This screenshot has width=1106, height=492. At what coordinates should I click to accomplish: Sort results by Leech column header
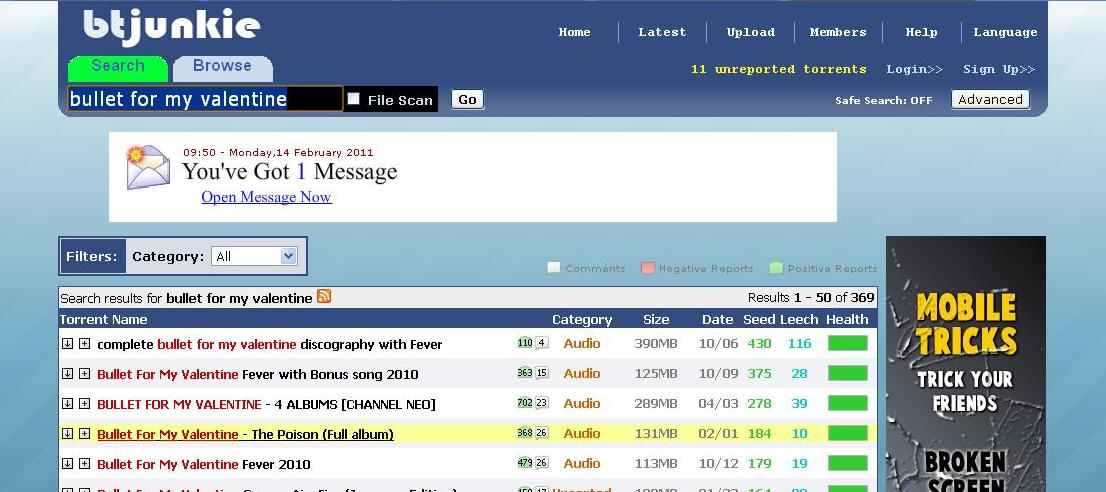coord(799,319)
